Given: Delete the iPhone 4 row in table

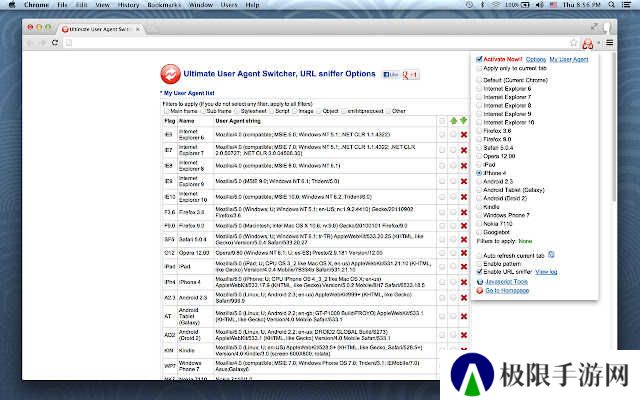Looking at the screenshot, I should coord(464,282).
